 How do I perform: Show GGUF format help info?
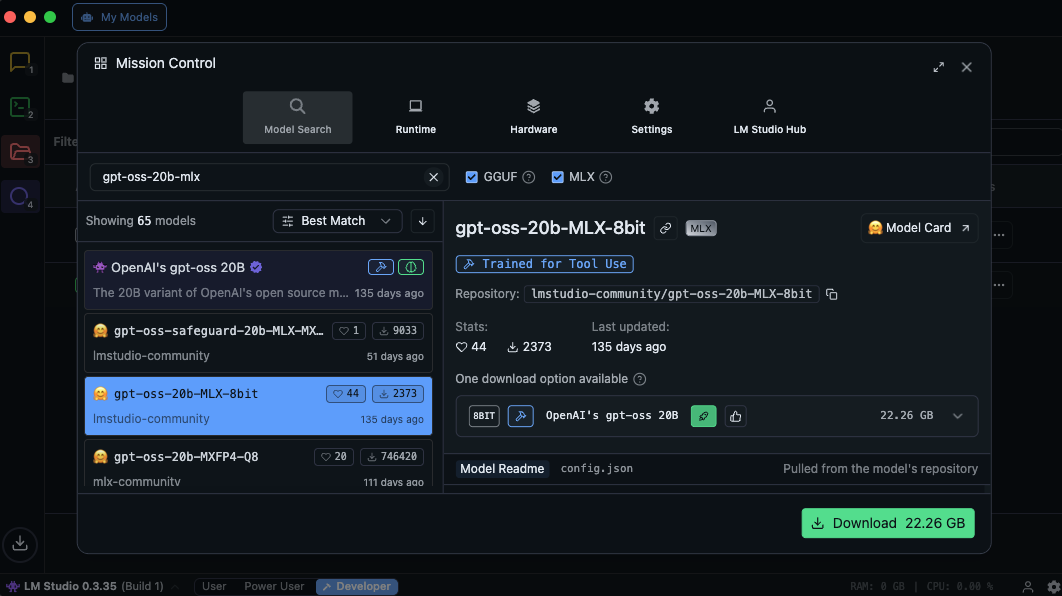[x=529, y=177]
